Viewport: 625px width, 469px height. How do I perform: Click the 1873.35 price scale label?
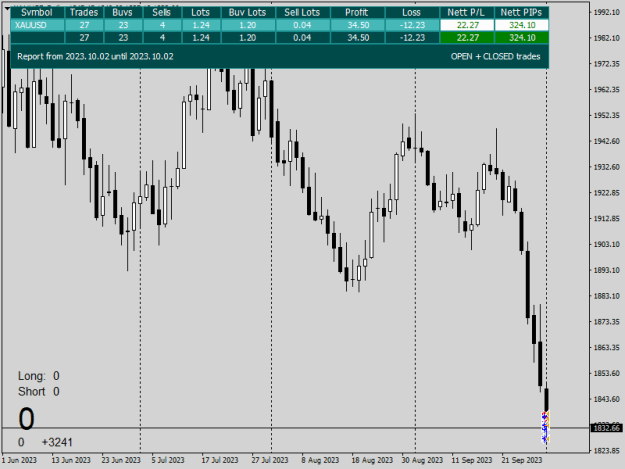[x=607, y=322]
